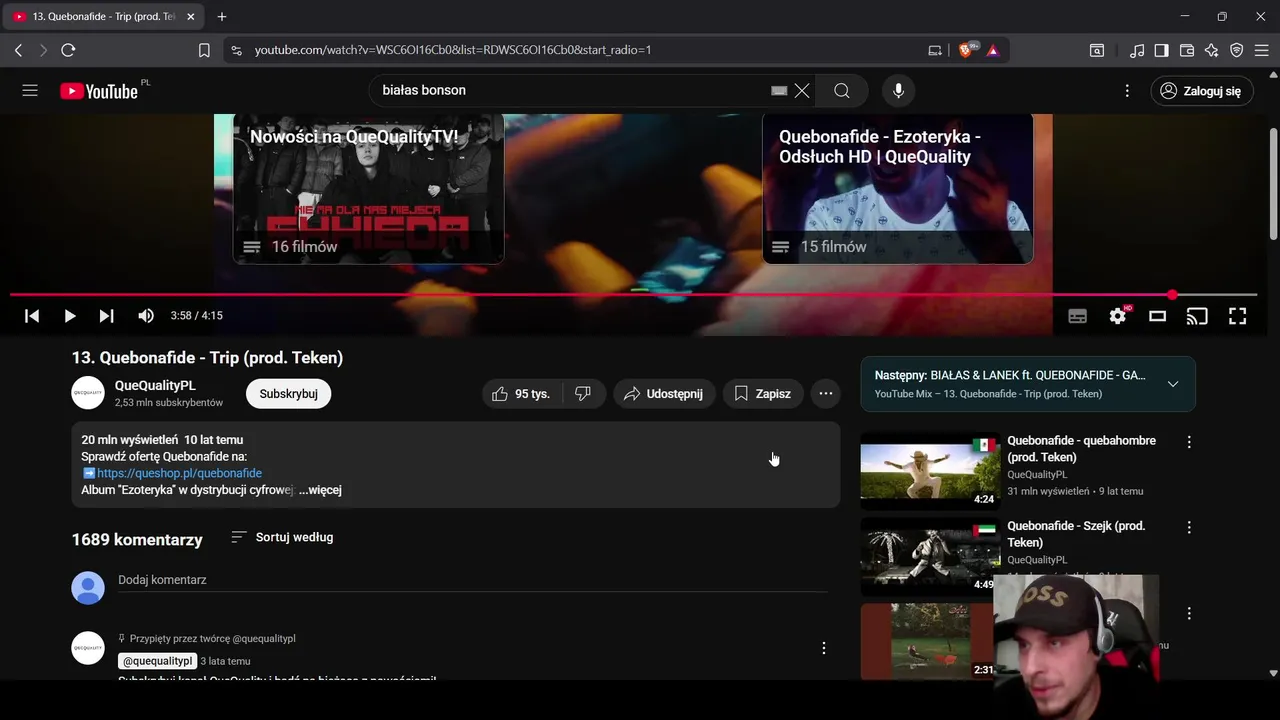Focus the Dodaj komentarz field
This screenshot has height=720, width=1280.
[472, 581]
